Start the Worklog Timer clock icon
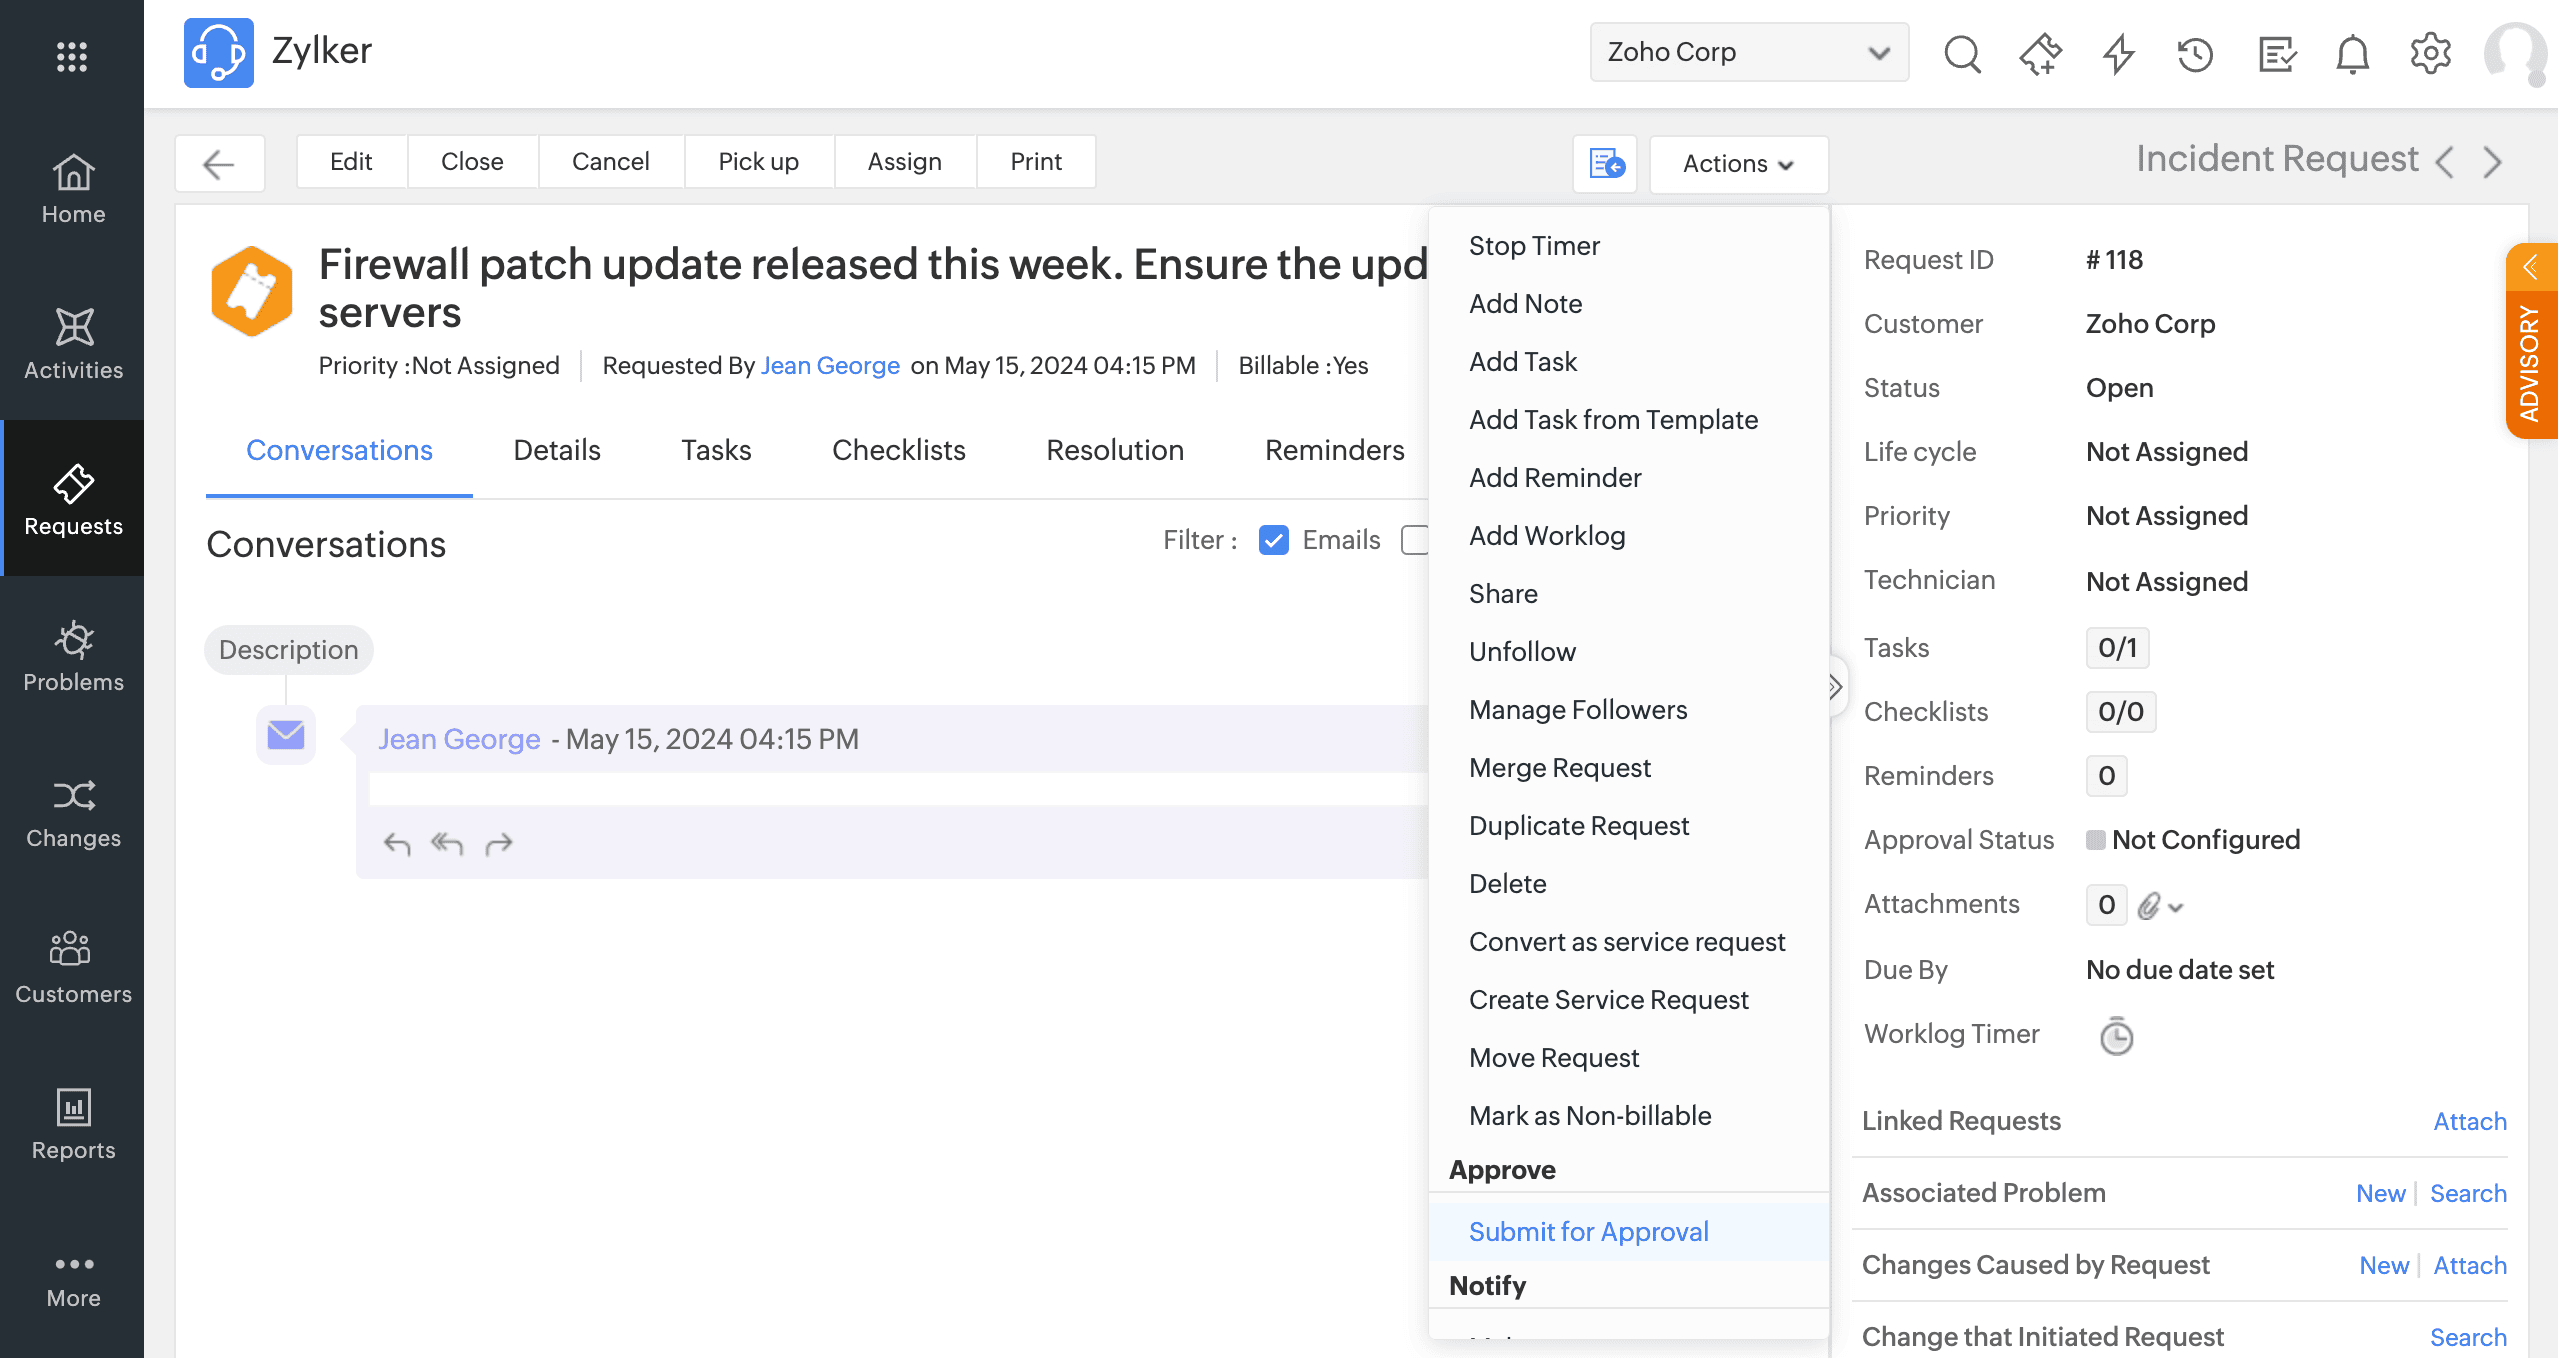 coord(2116,1036)
